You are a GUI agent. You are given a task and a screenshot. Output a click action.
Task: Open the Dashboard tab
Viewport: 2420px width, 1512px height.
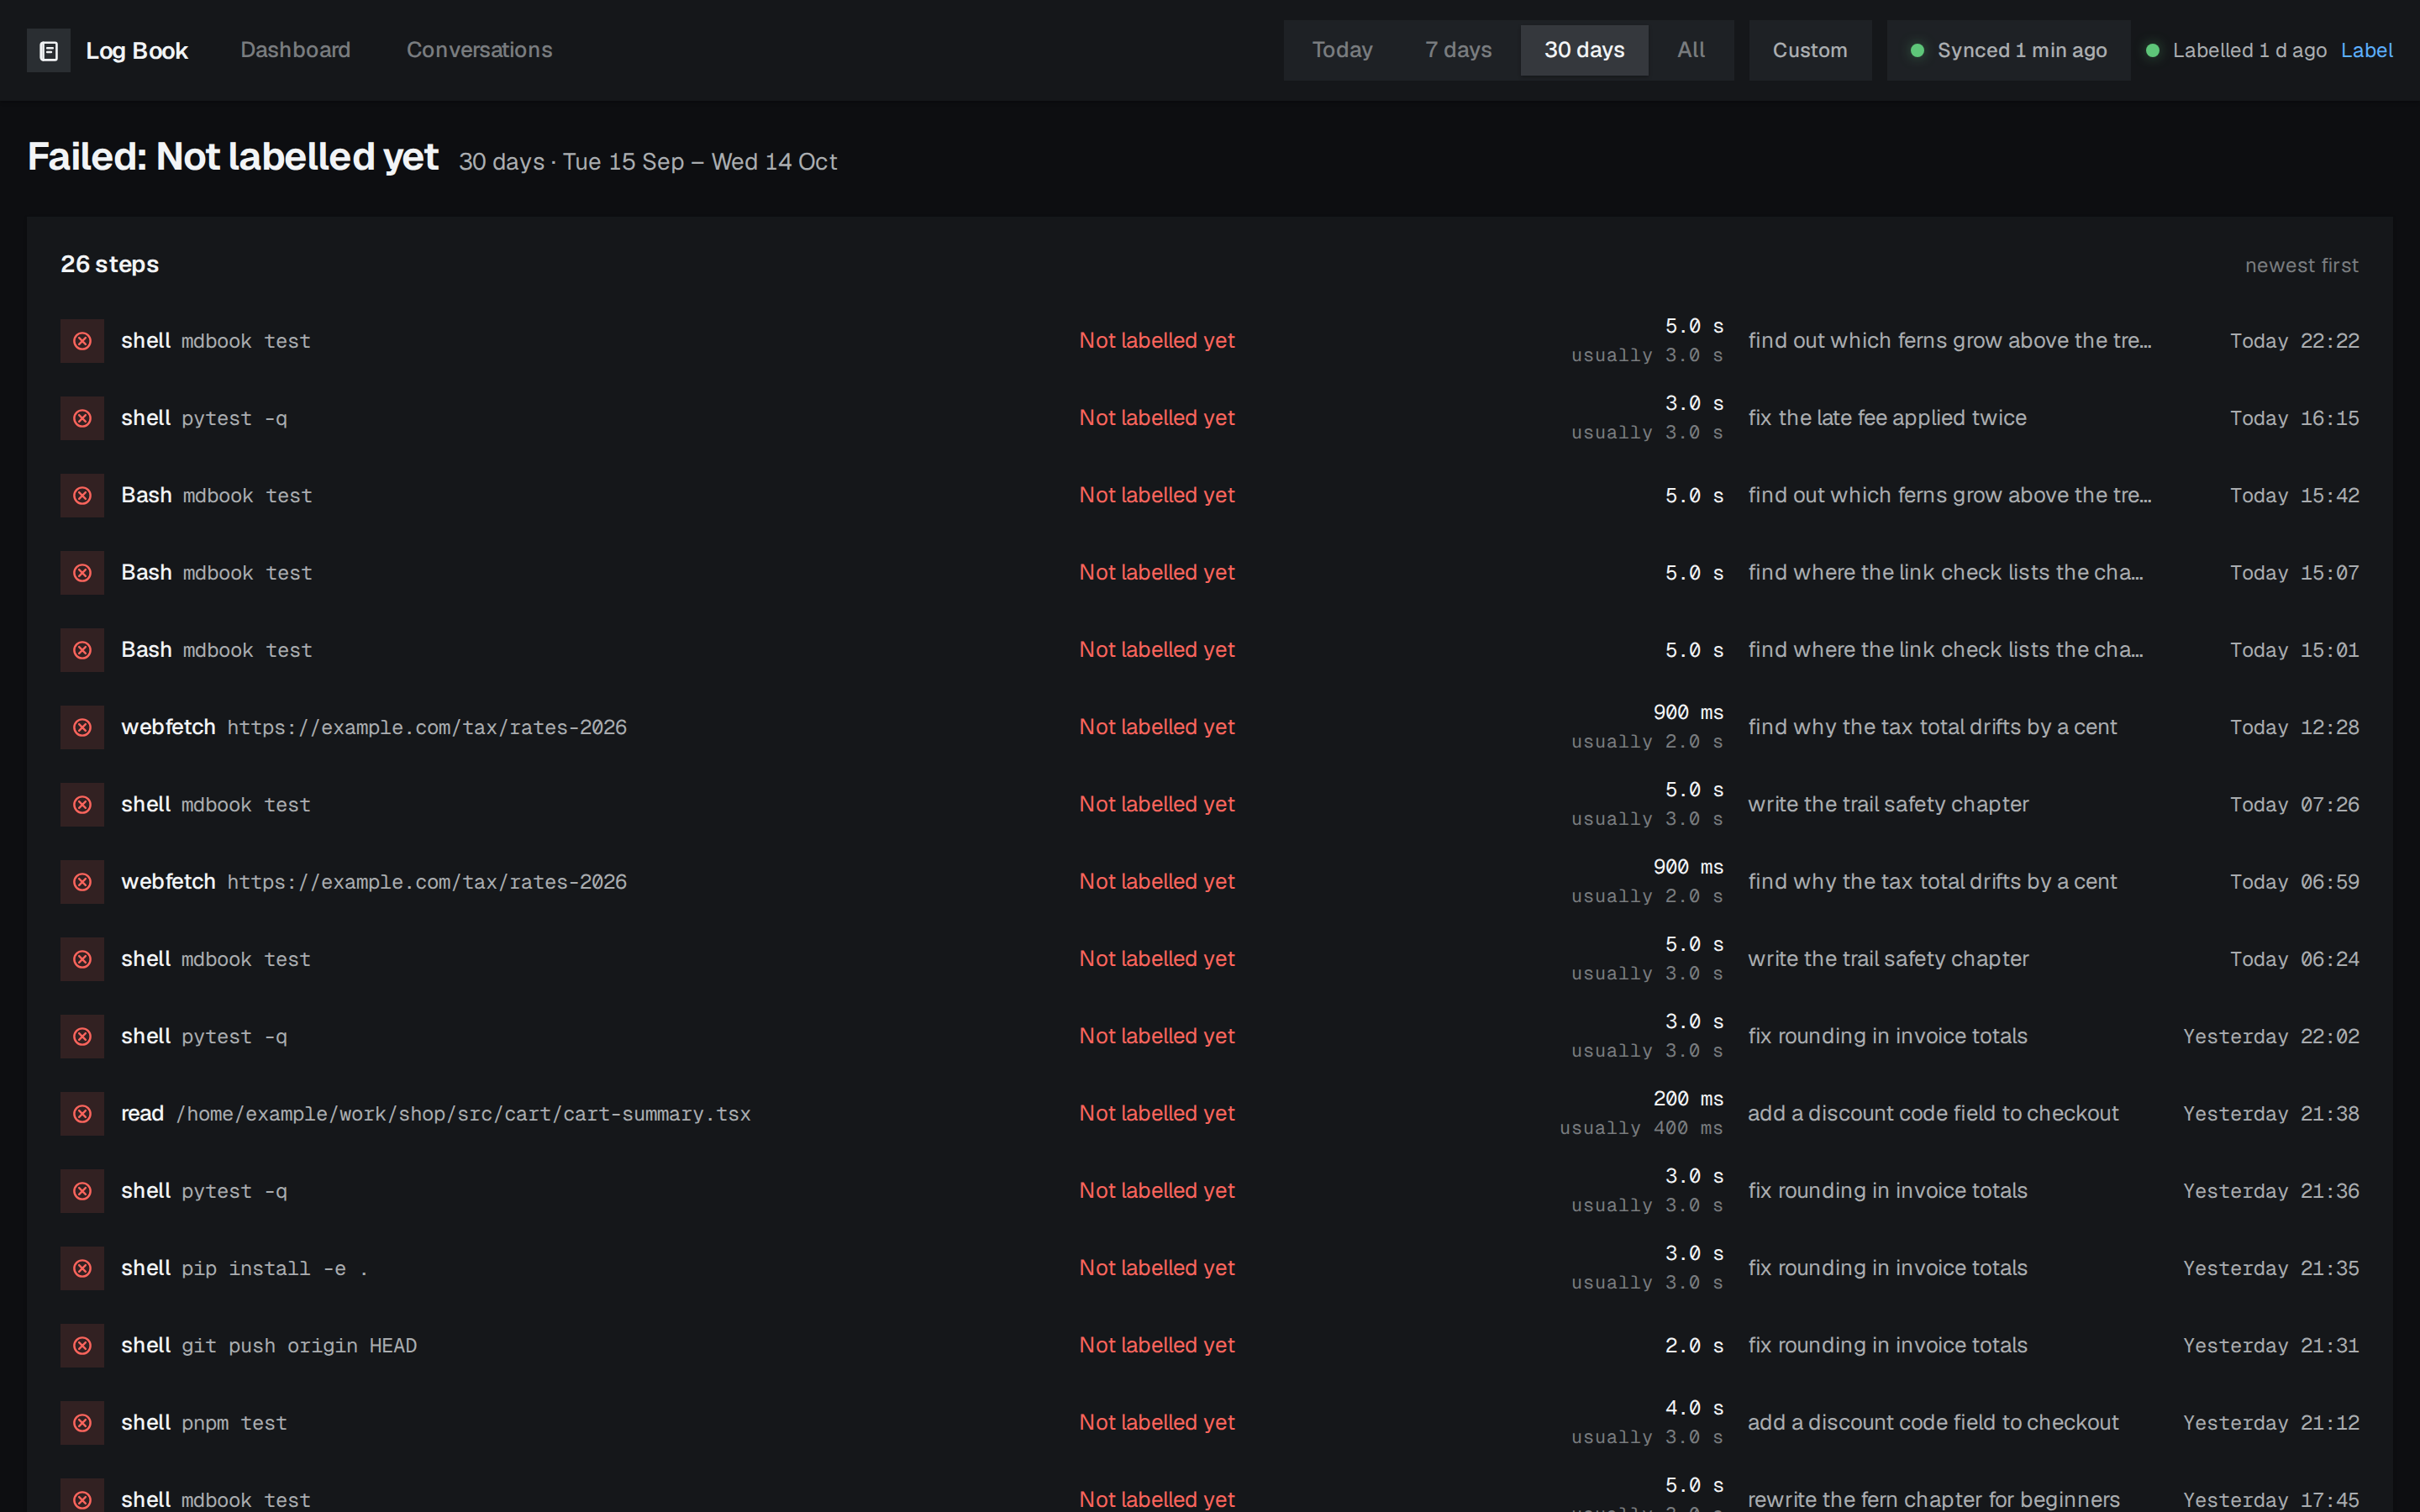point(295,50)
